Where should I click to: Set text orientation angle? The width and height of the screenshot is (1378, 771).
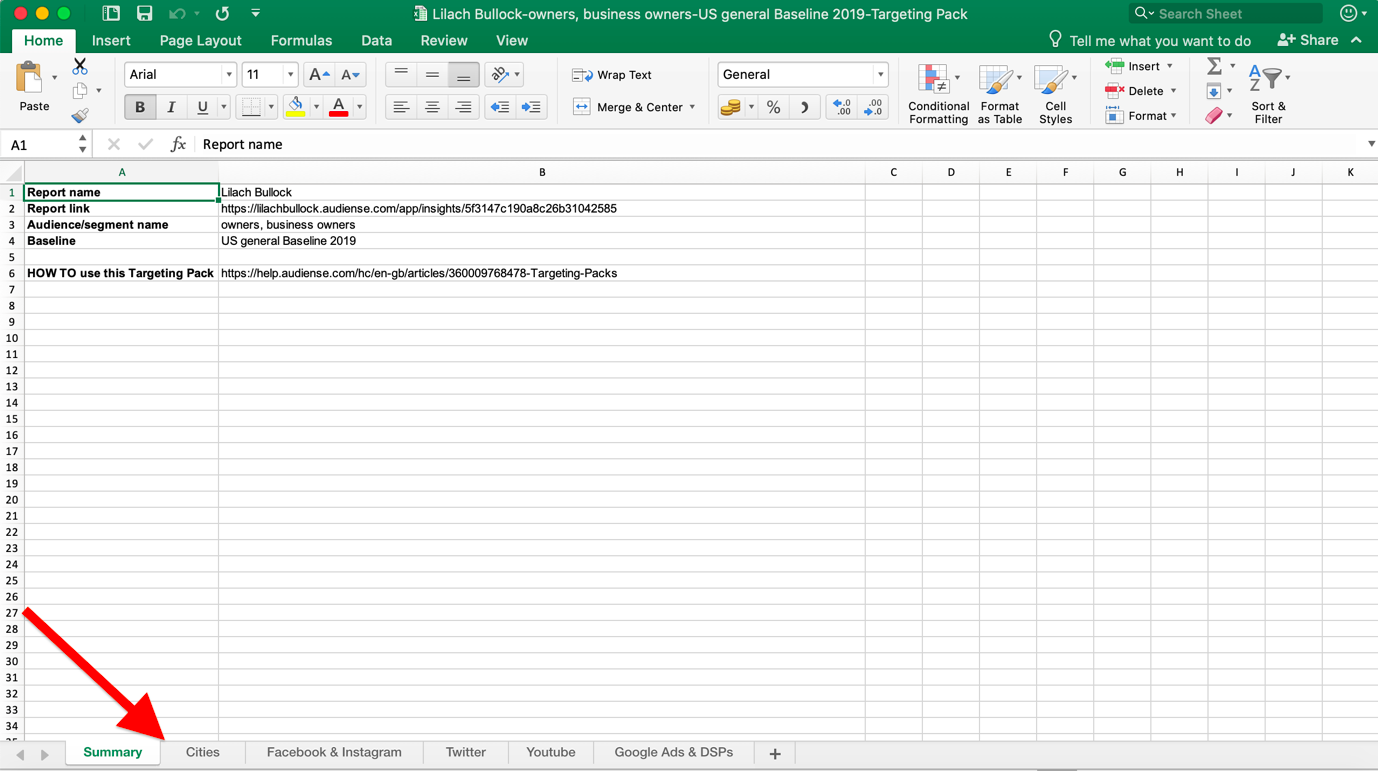[x=500, y=74]
